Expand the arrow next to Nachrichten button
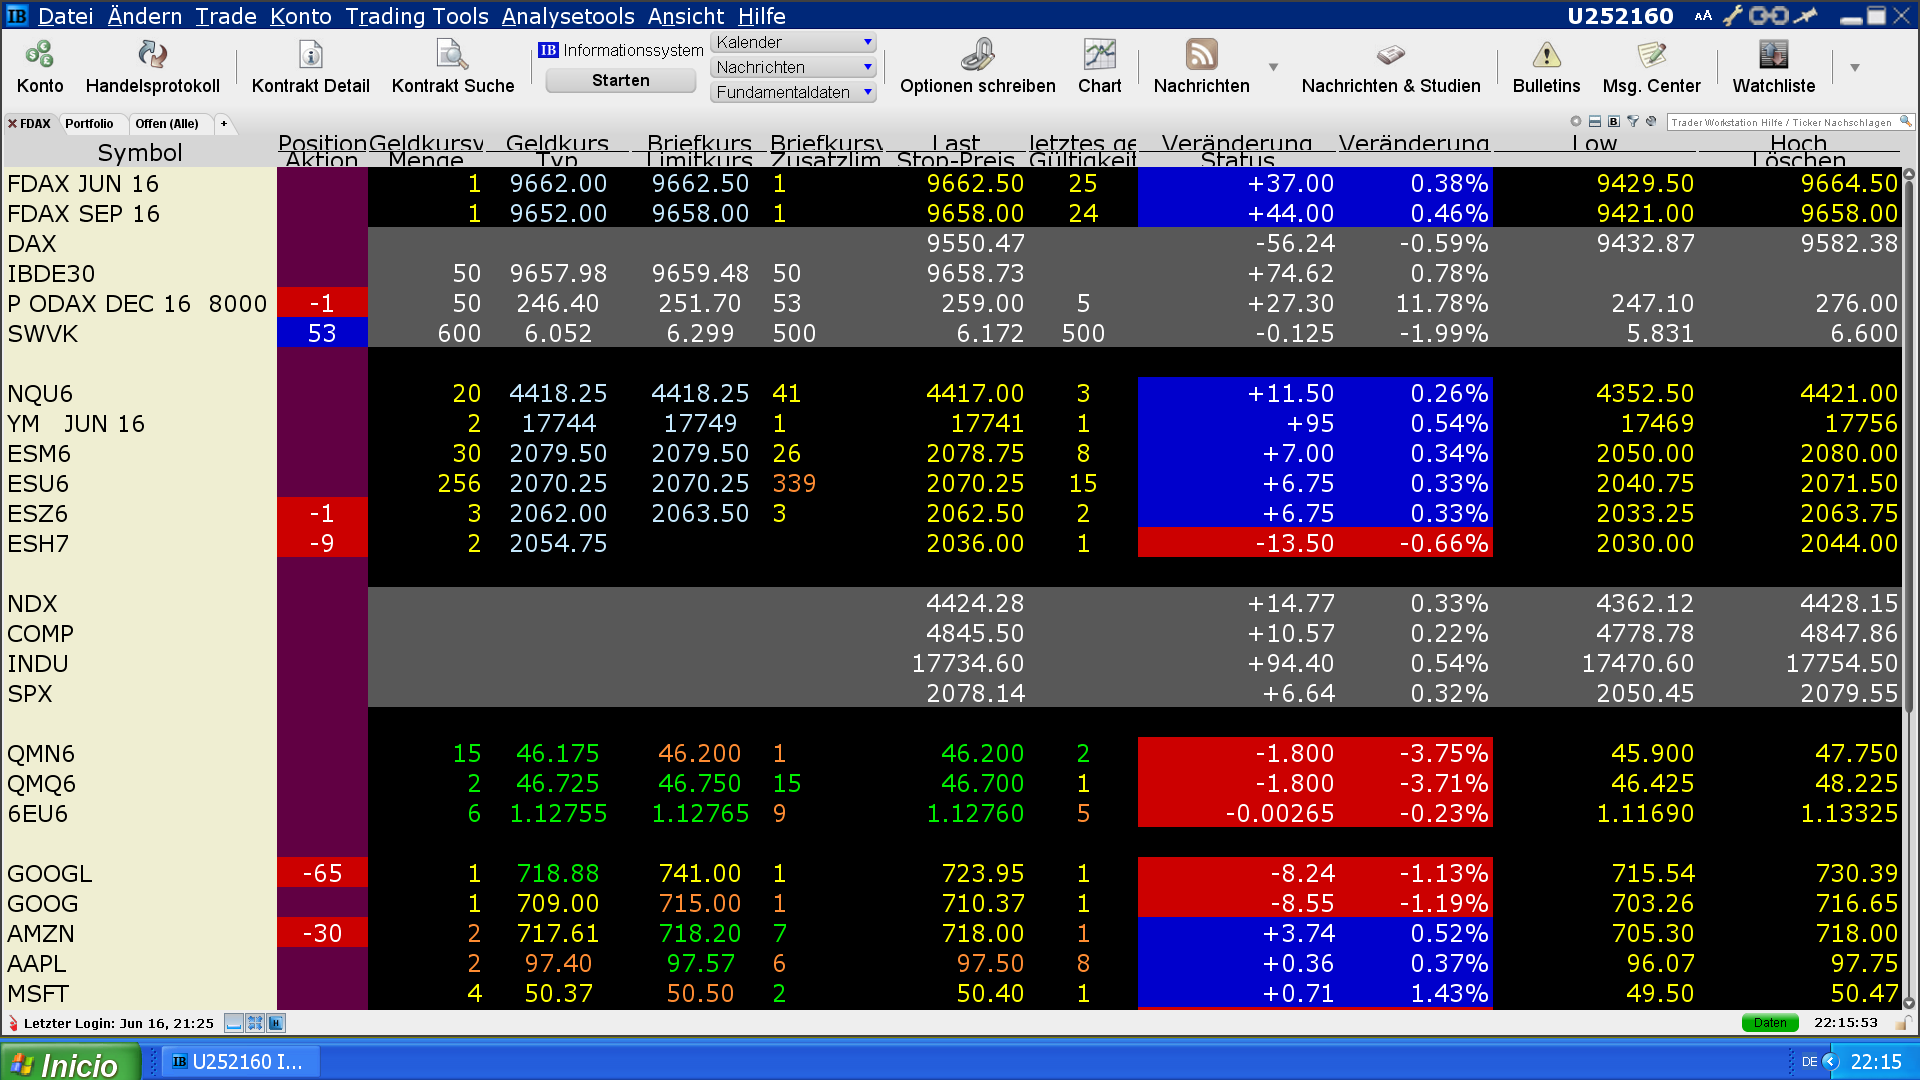The height and width of the screenshot is (1080, 1920). pos(1273,67)
